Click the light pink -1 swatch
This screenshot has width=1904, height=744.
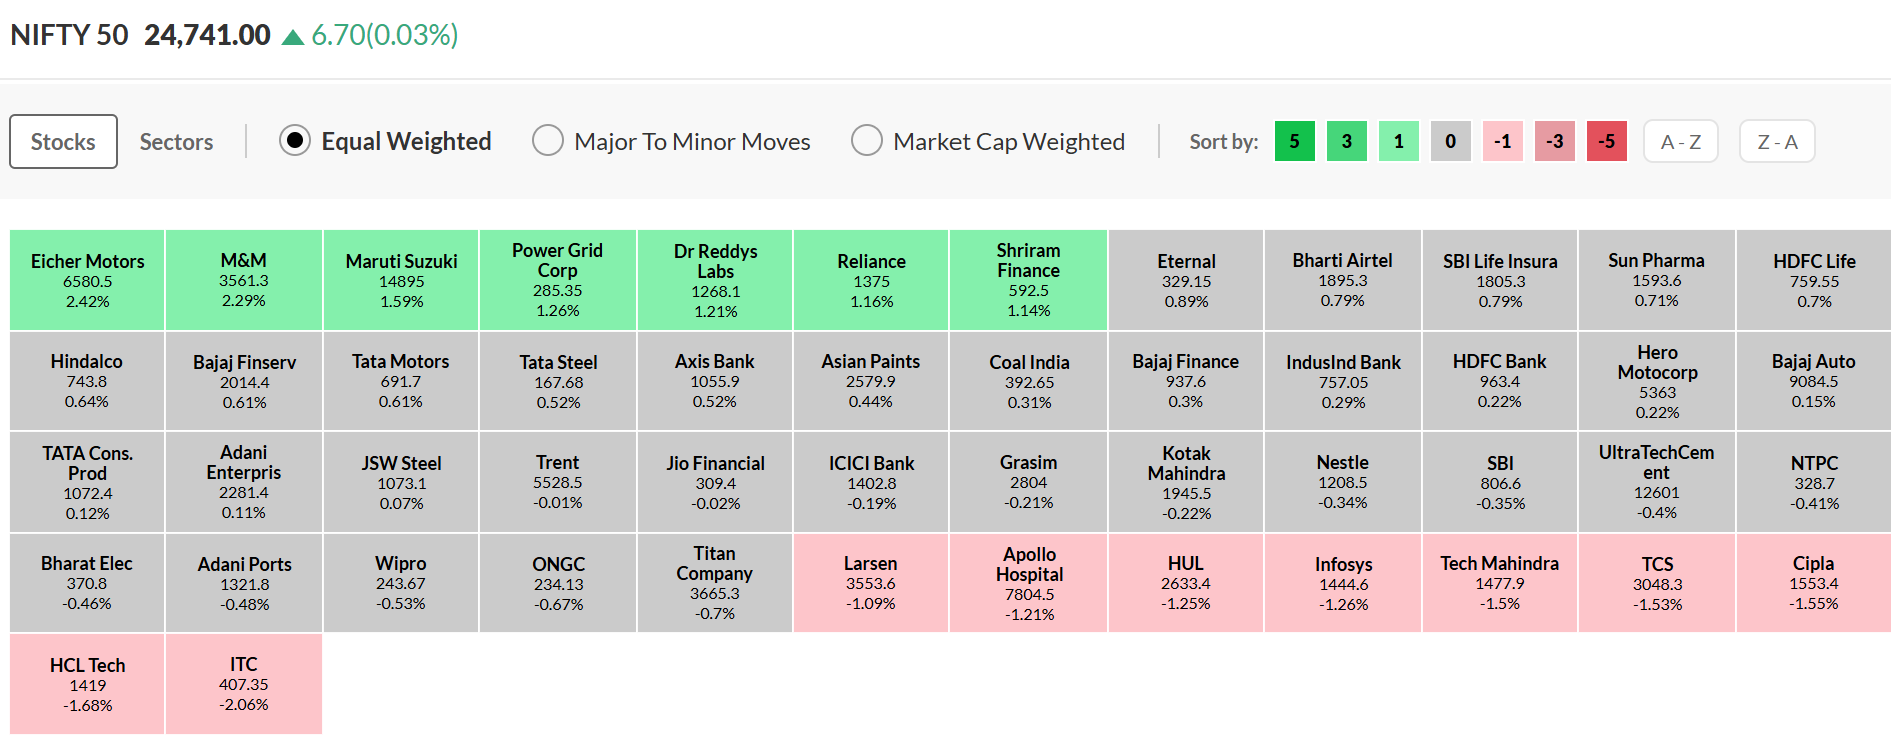point(1502,141)
